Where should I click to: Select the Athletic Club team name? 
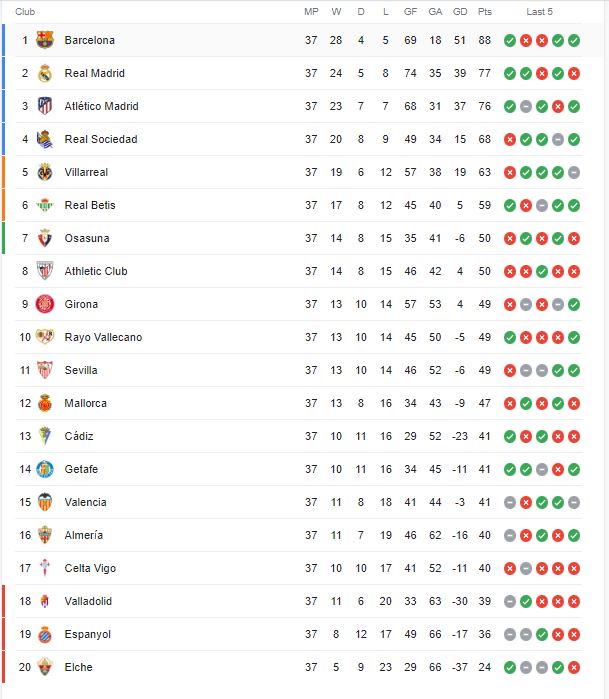pyautogui.click(x=96, y=271)
